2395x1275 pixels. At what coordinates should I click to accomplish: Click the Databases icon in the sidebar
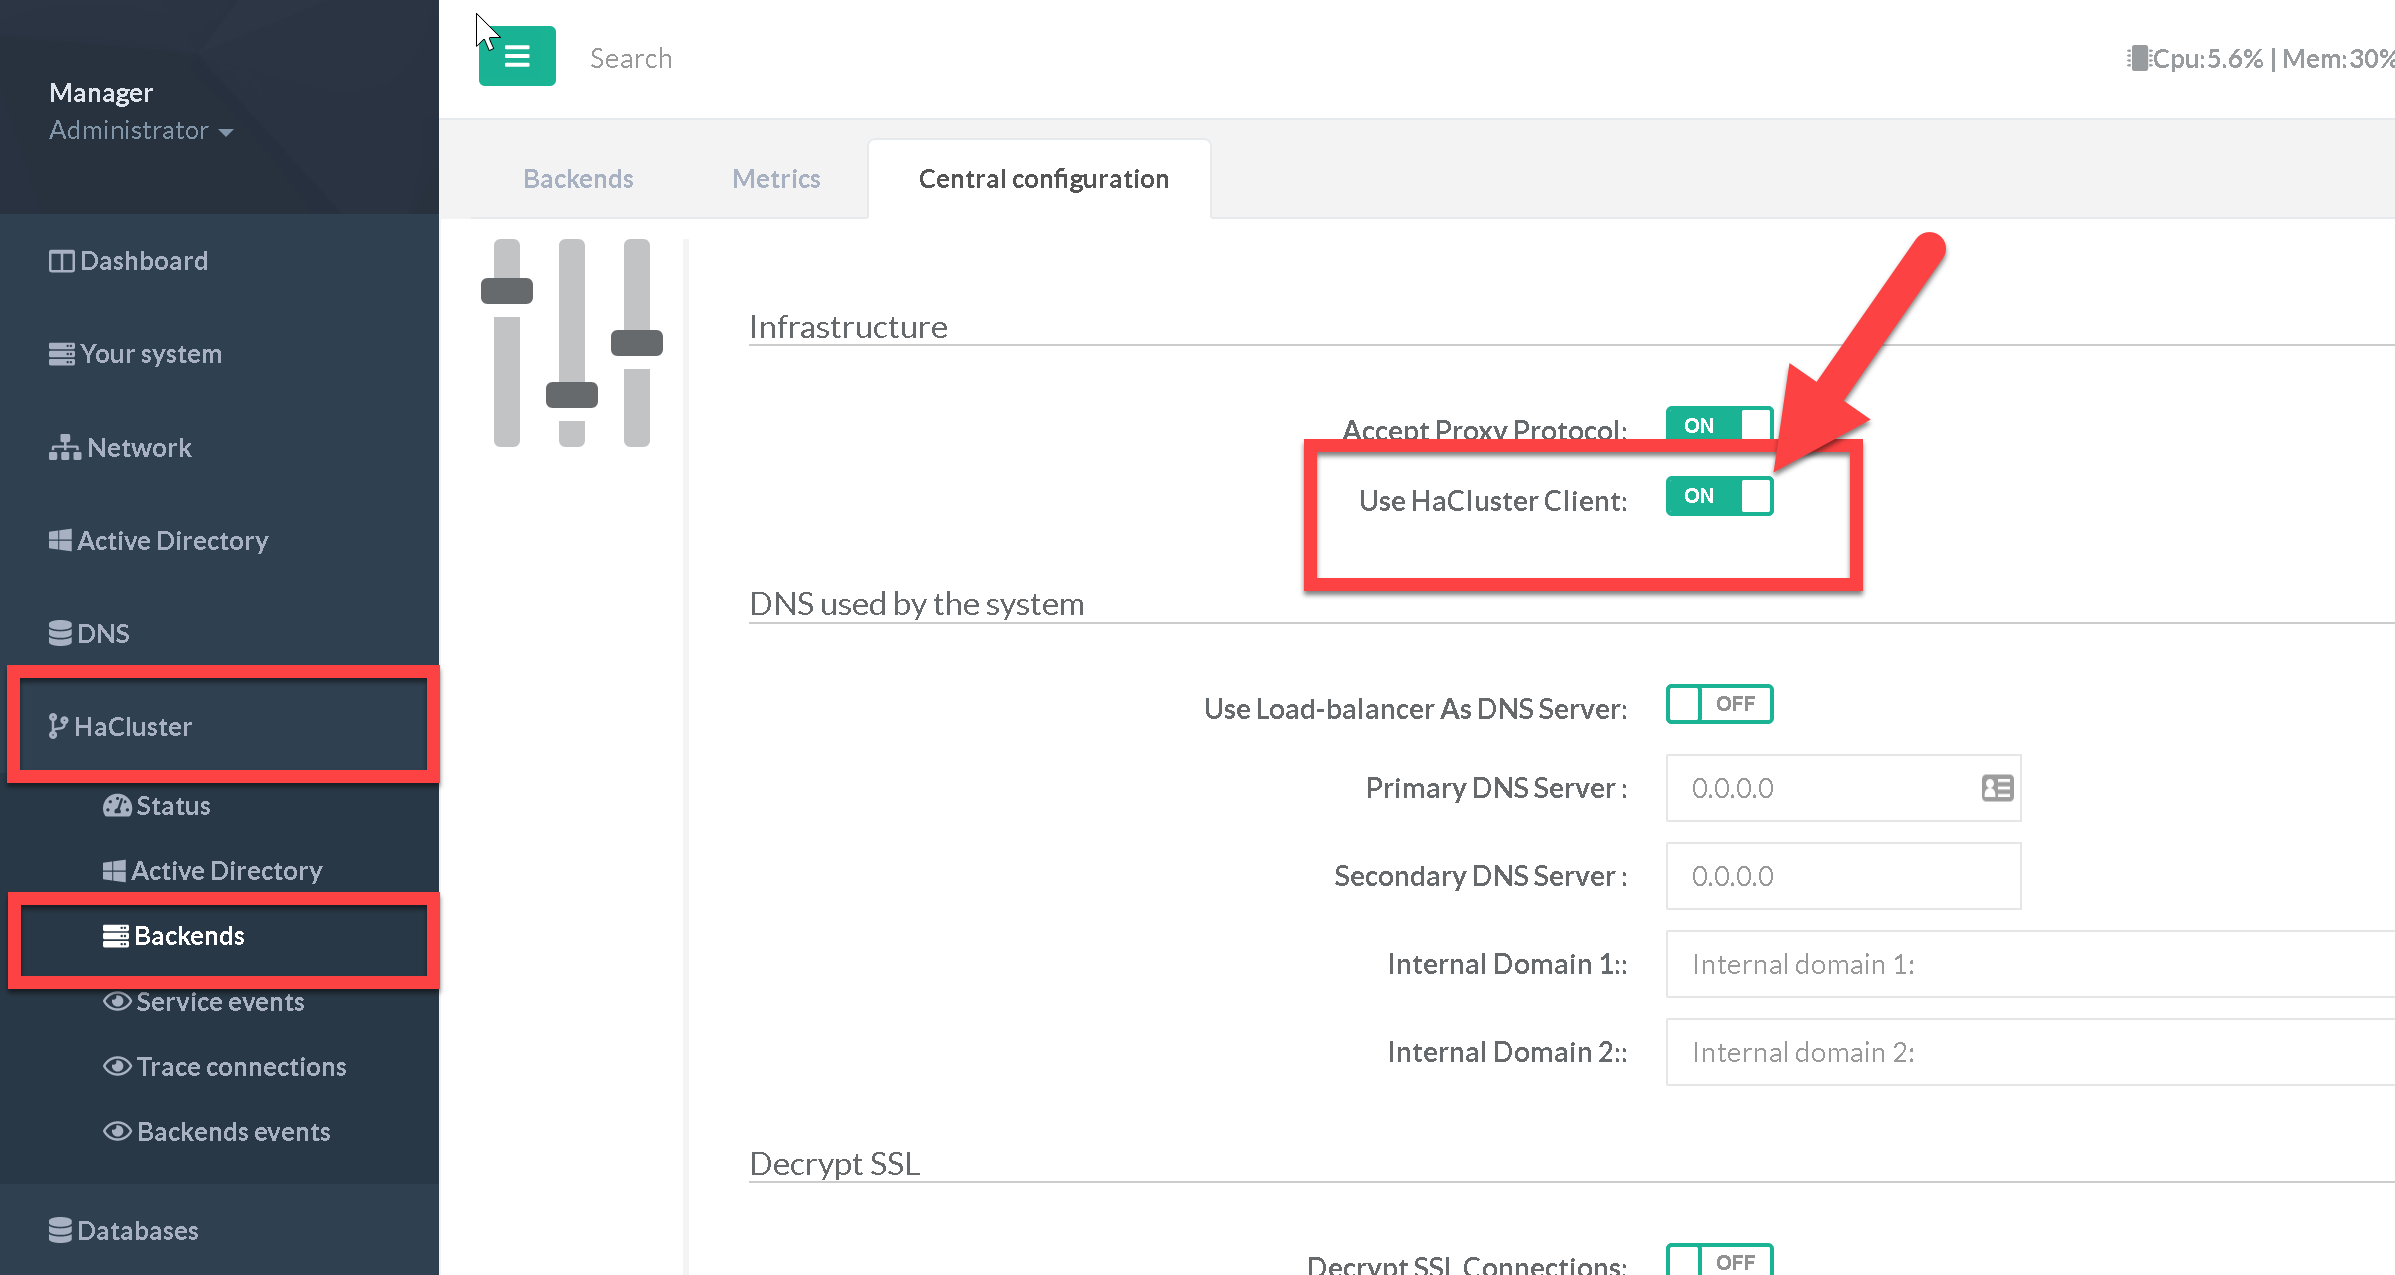coord(60,1231)
